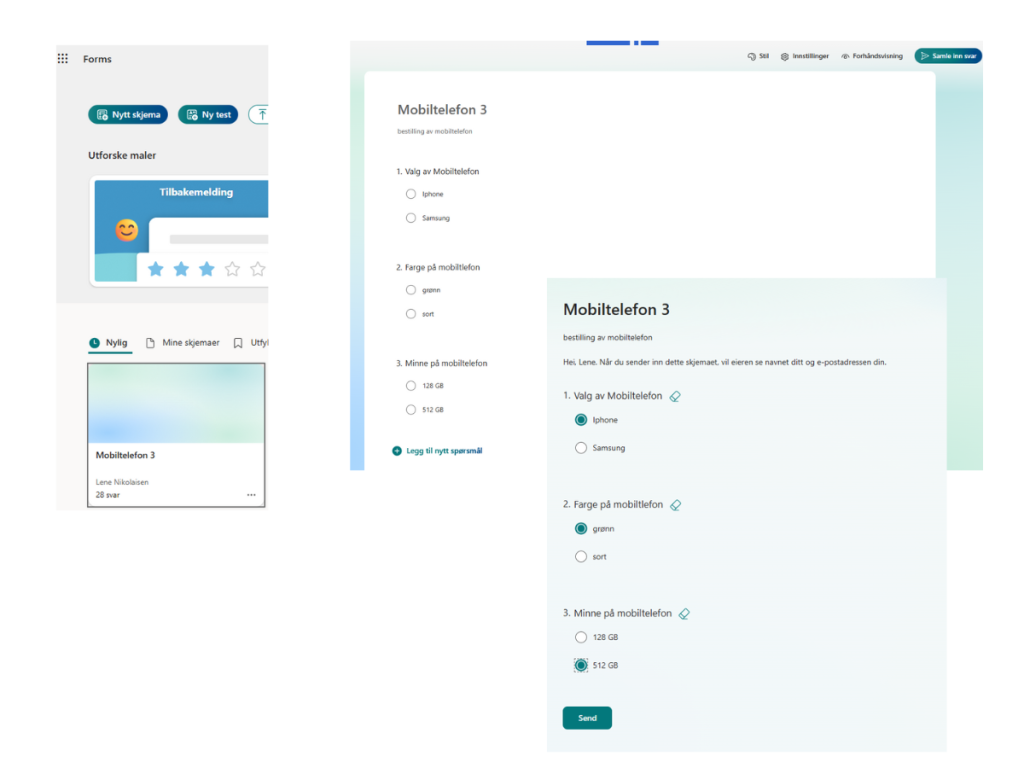Image resolution: width=1024 pixels, height=768 pixels.
Task: Click the Samle inn svar button
Action: (947, 56)
